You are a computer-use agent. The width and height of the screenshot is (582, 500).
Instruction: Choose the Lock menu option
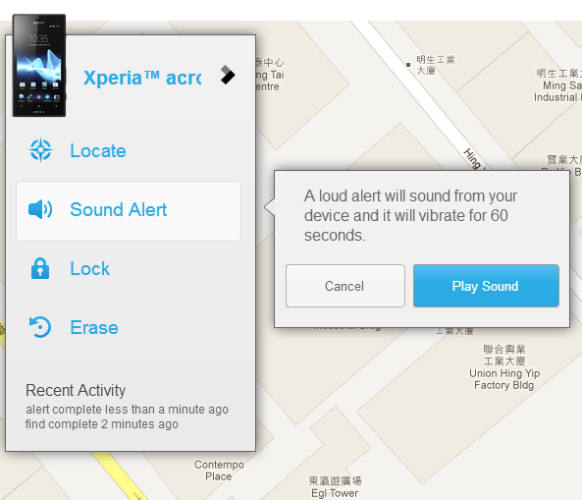pyautogui.click(x=128, y=268)
